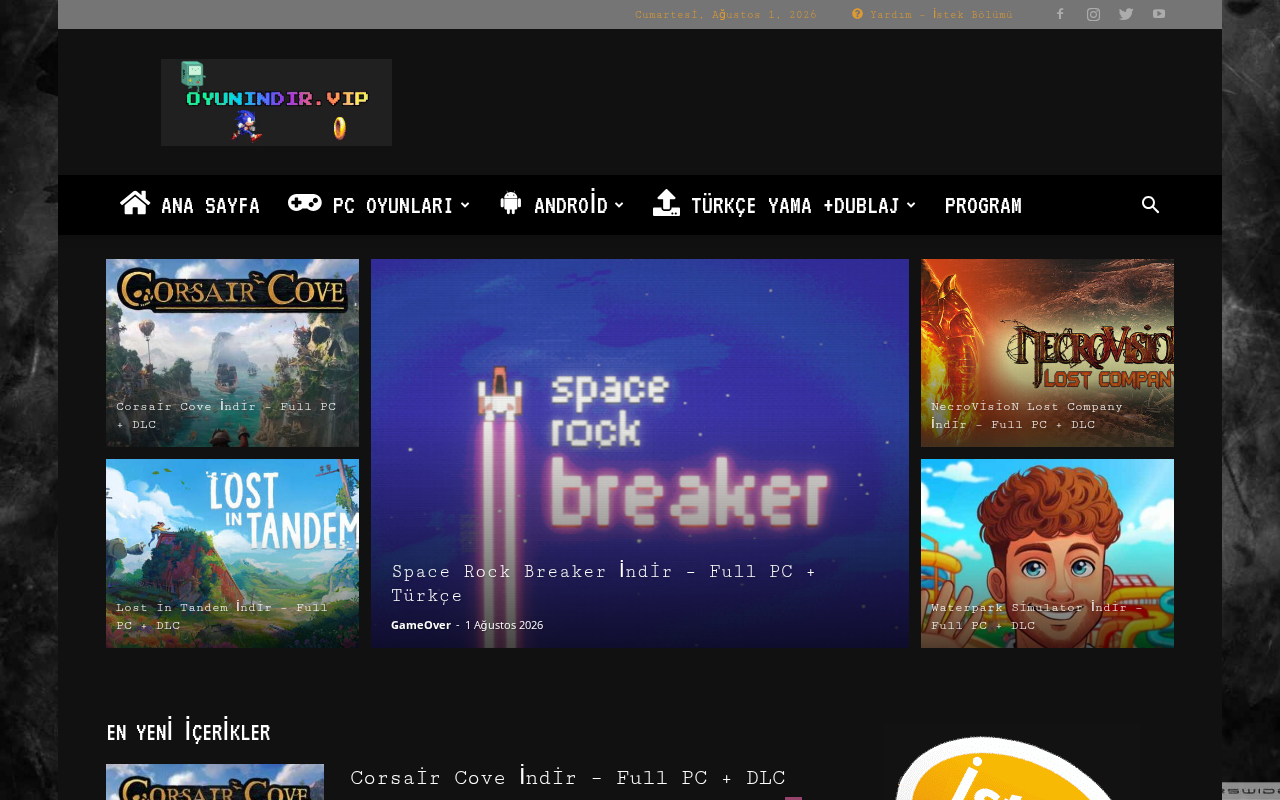Go to the Ana Sayfa menu item

tap(210, 206)
